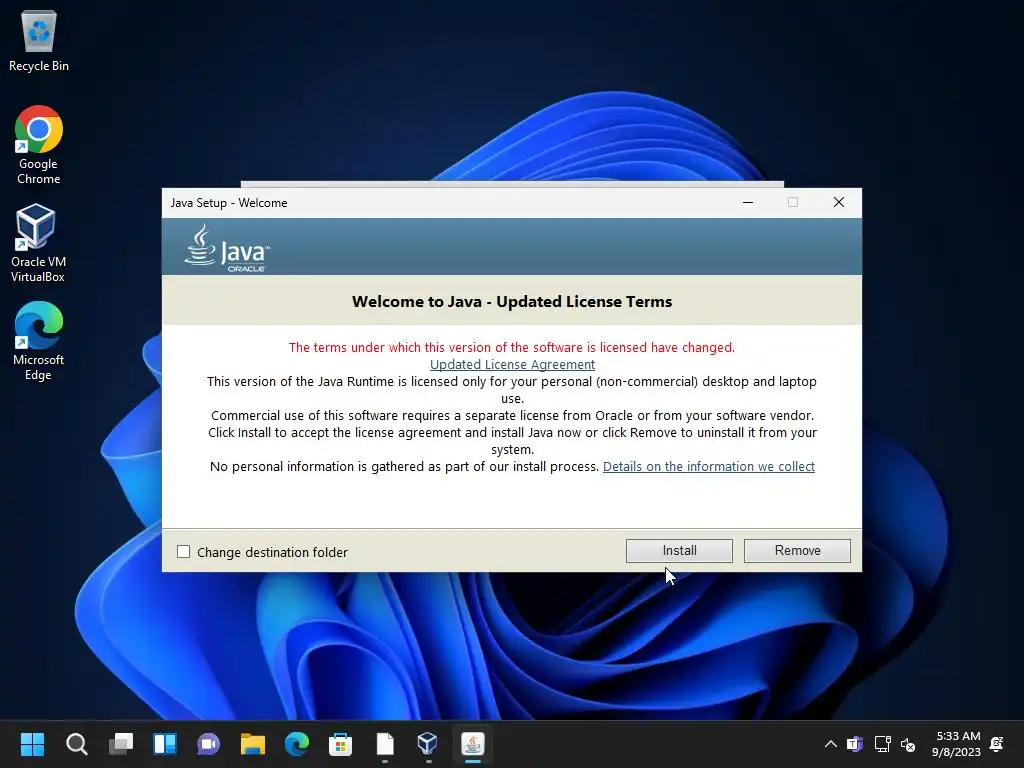Launch Microsoft Edge from the taskbar

tap(296, 744)
